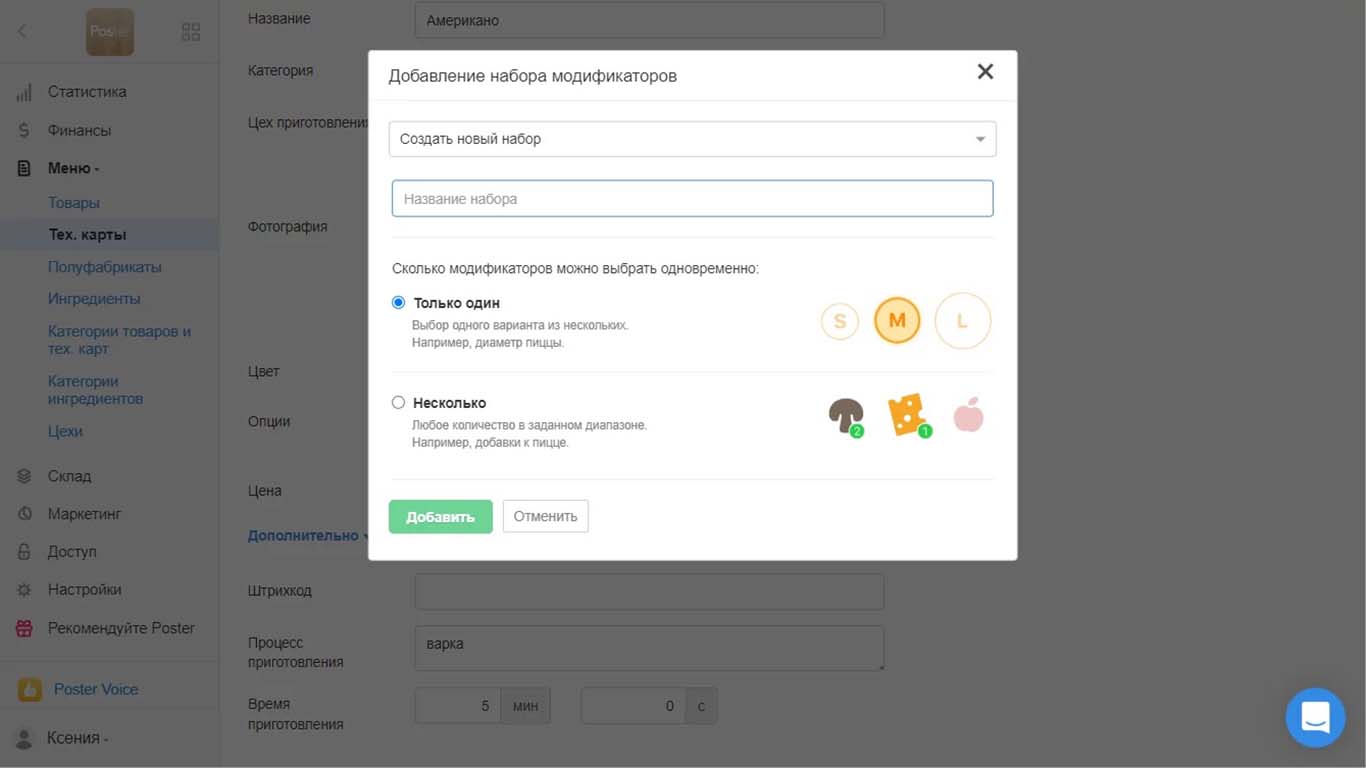Click the apple modifier illustration
The height and width of the screenshot is (768, 1366).
pyautogui.click(x=968, y=414)
